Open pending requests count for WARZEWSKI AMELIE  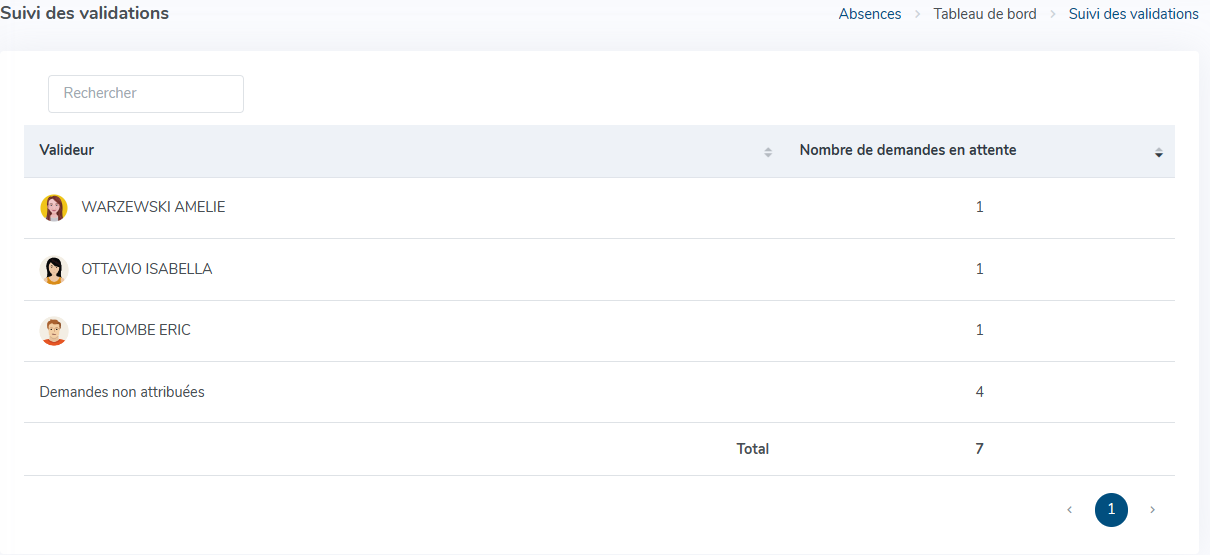pos(979,207)
